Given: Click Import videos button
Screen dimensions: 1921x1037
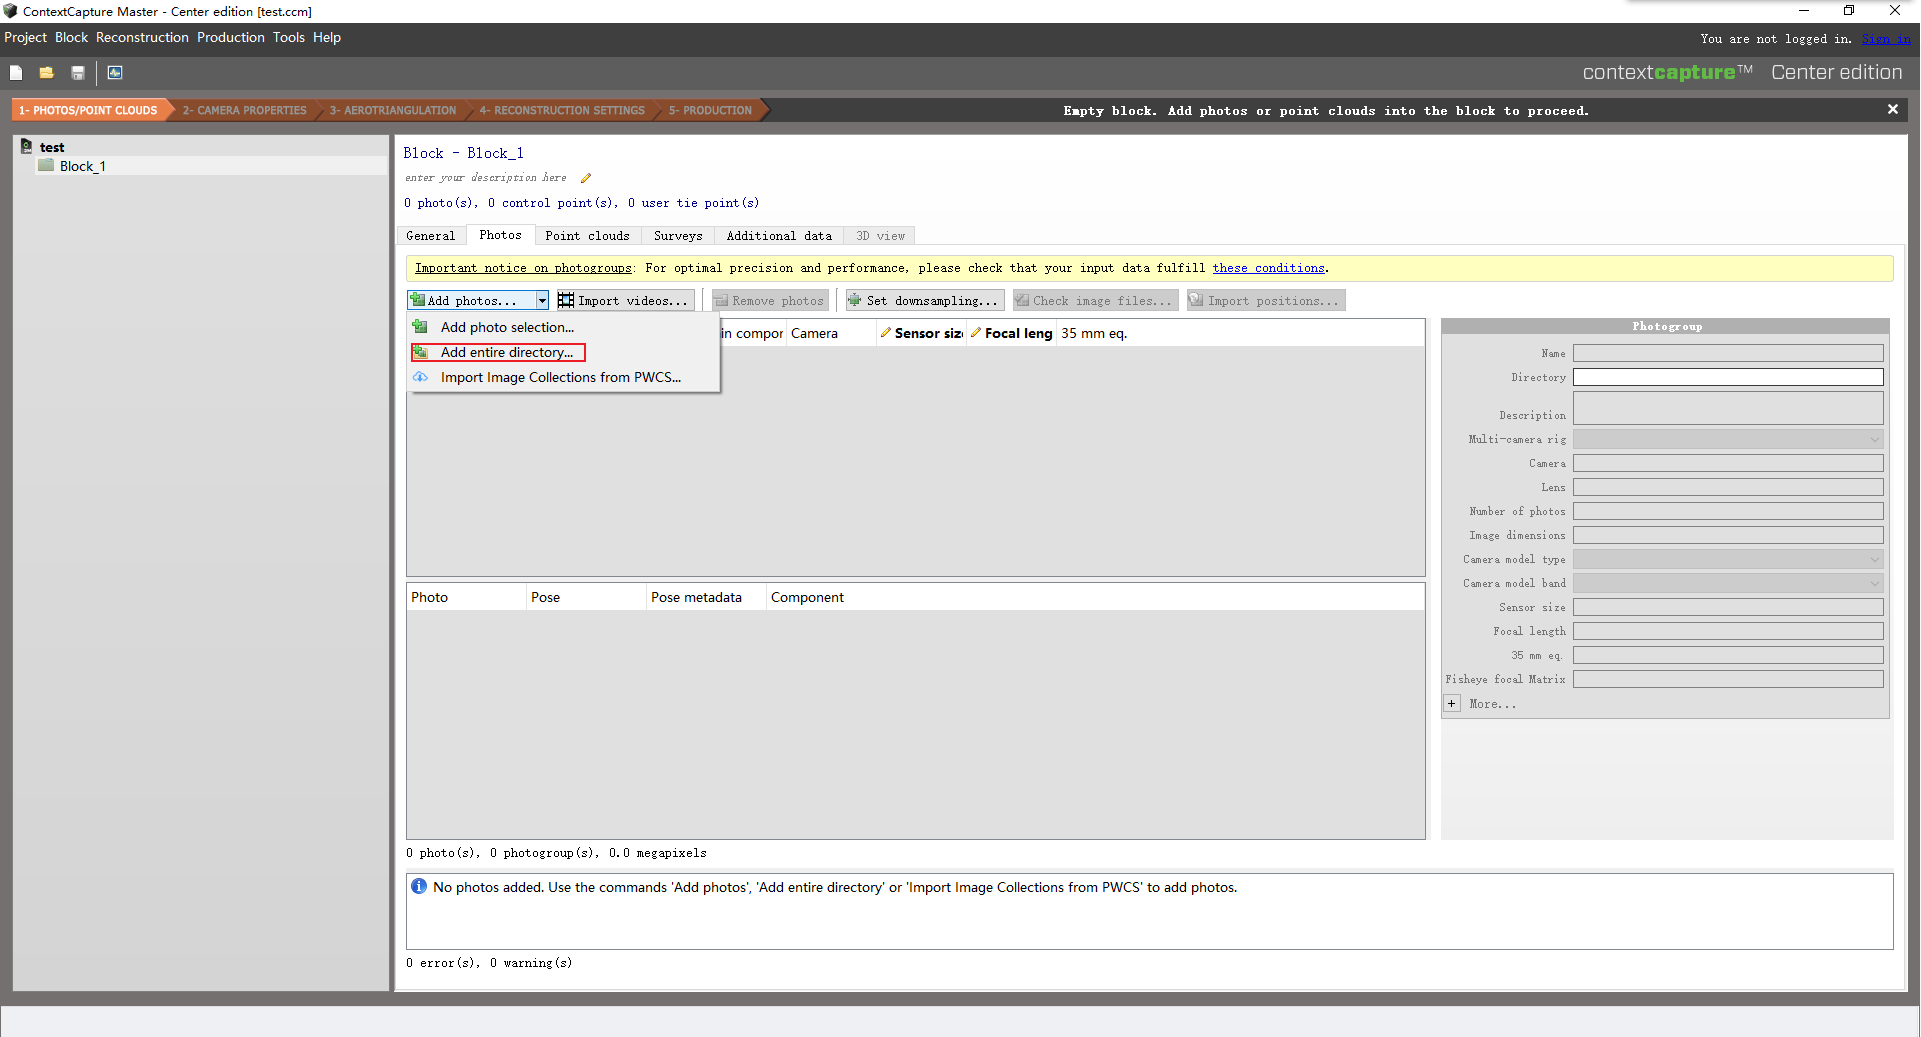Looking at the screenshot, I should coord(624,300).
